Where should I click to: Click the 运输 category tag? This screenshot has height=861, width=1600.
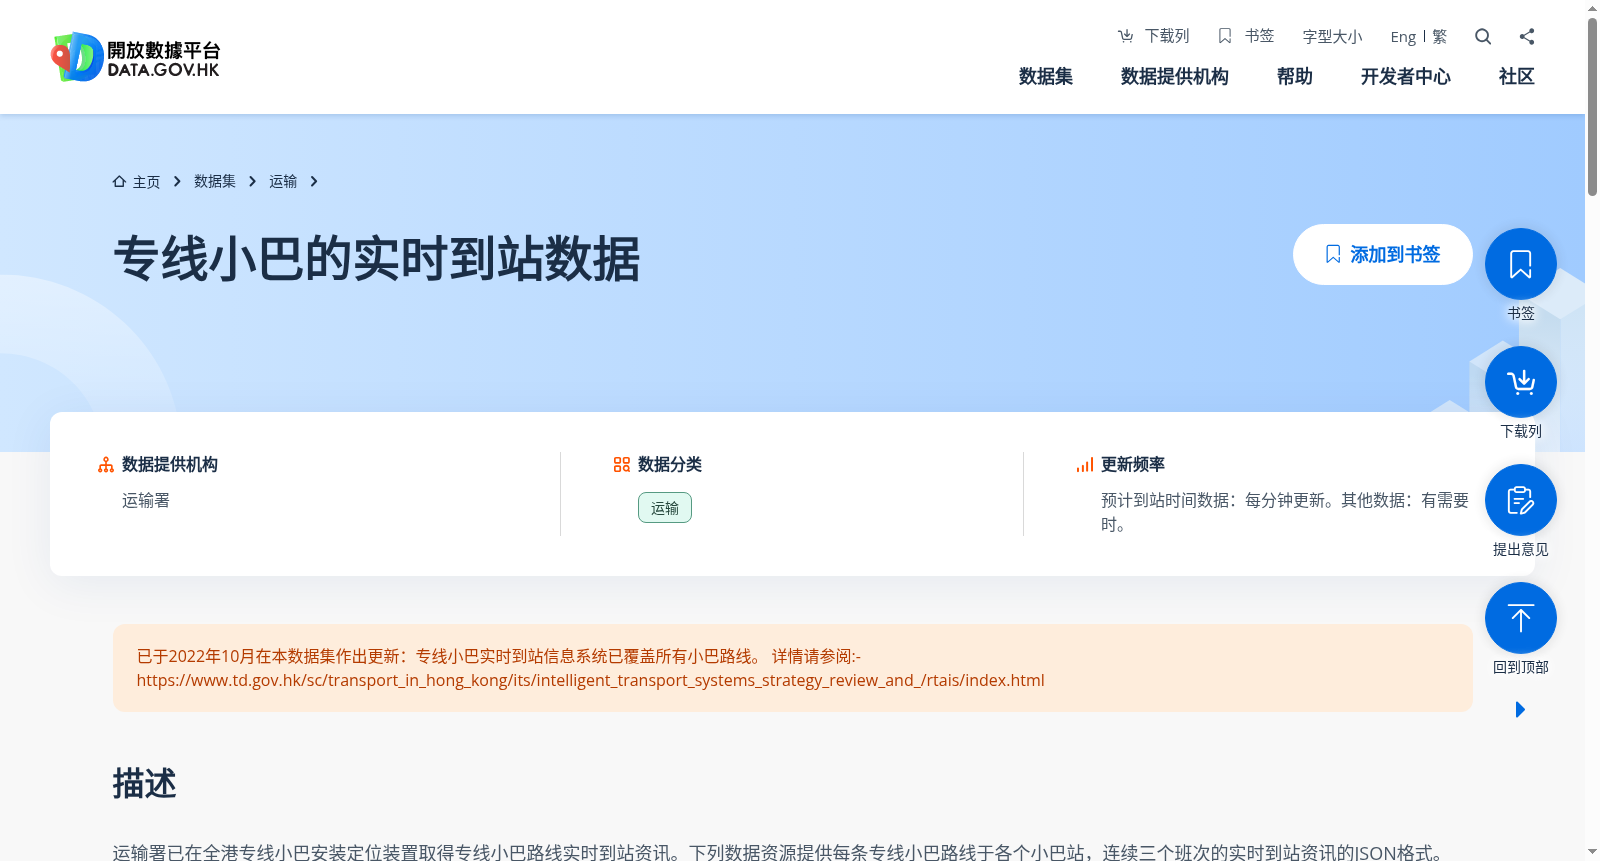pyautogui.click(x=665, y=508)
